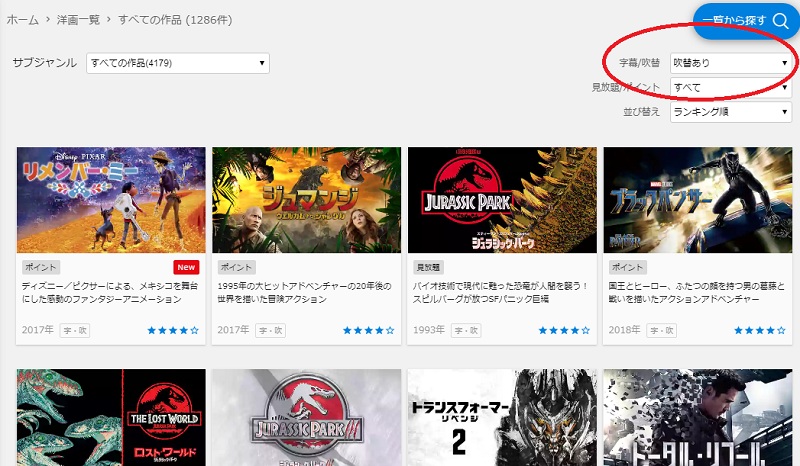Click すべての作品 (1286件) breadcrumb

(x=175, y=20)
